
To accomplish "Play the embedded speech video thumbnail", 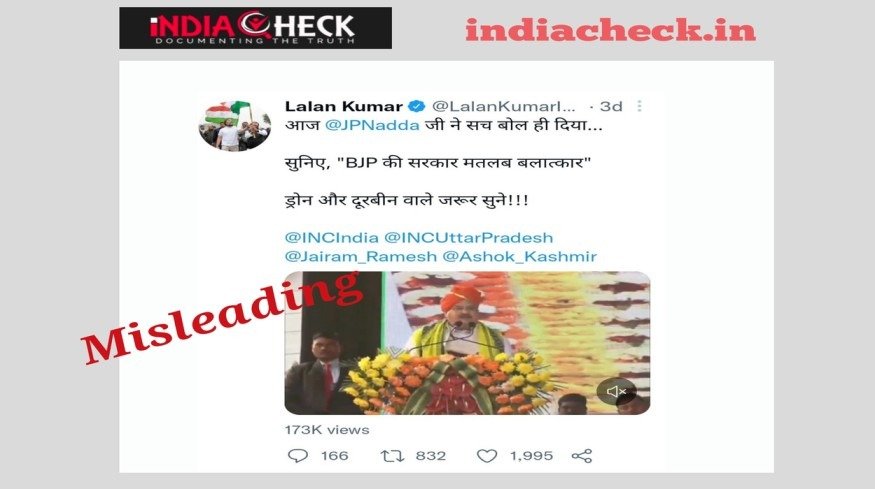I will (467, 343).
